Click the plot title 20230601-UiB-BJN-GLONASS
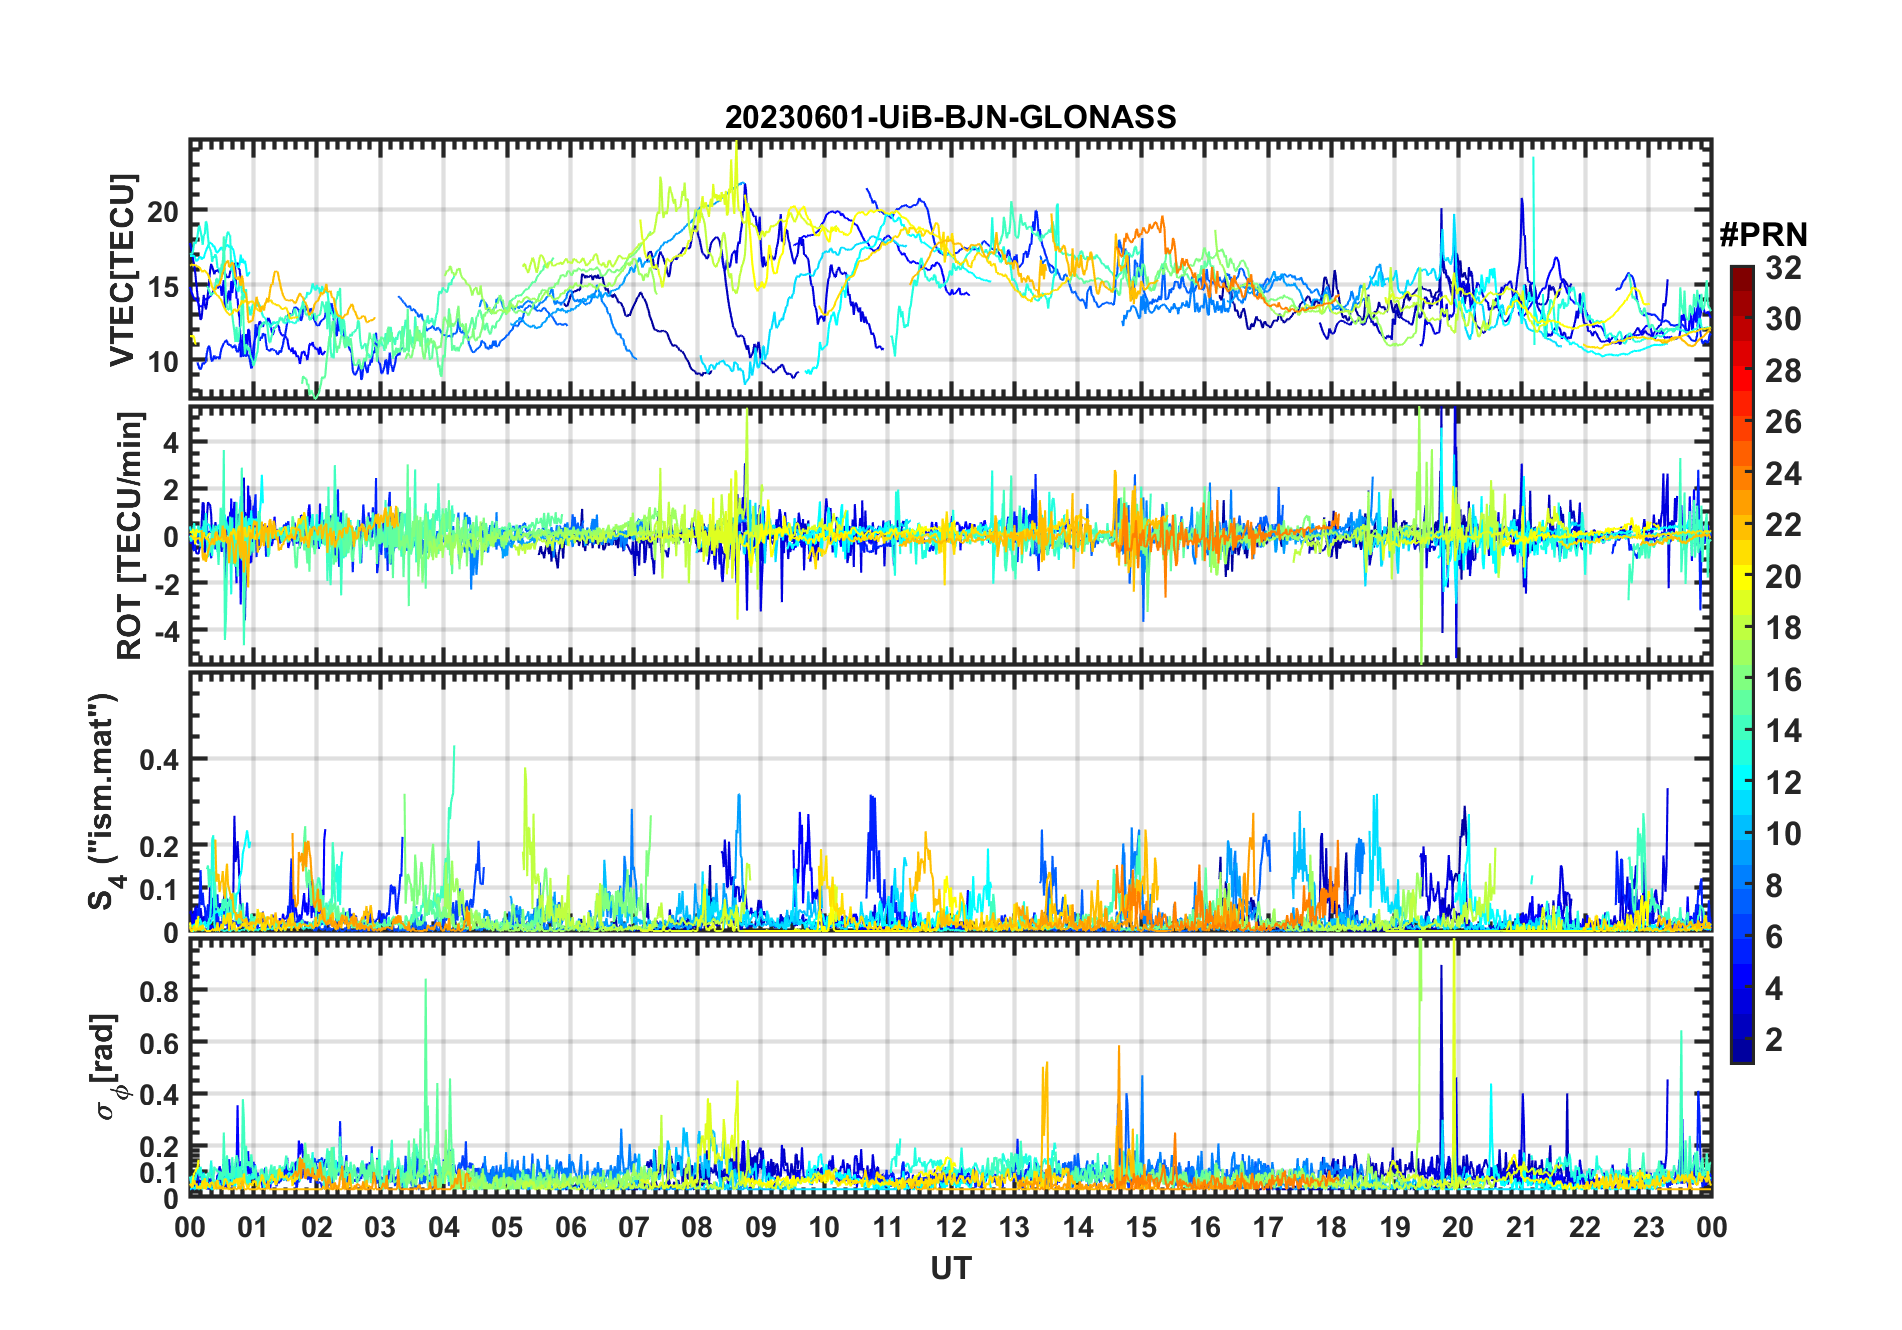 click(x=950, y=117)
